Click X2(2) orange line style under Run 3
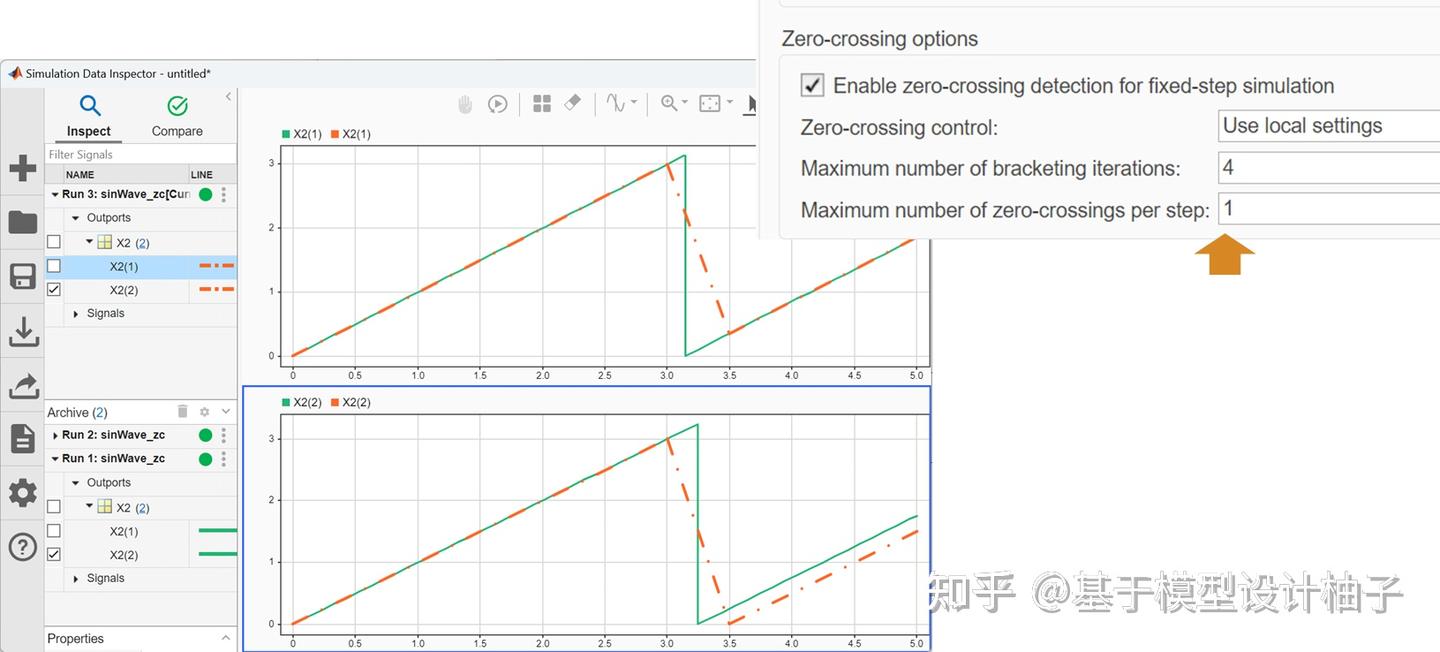 pos(216,289)
